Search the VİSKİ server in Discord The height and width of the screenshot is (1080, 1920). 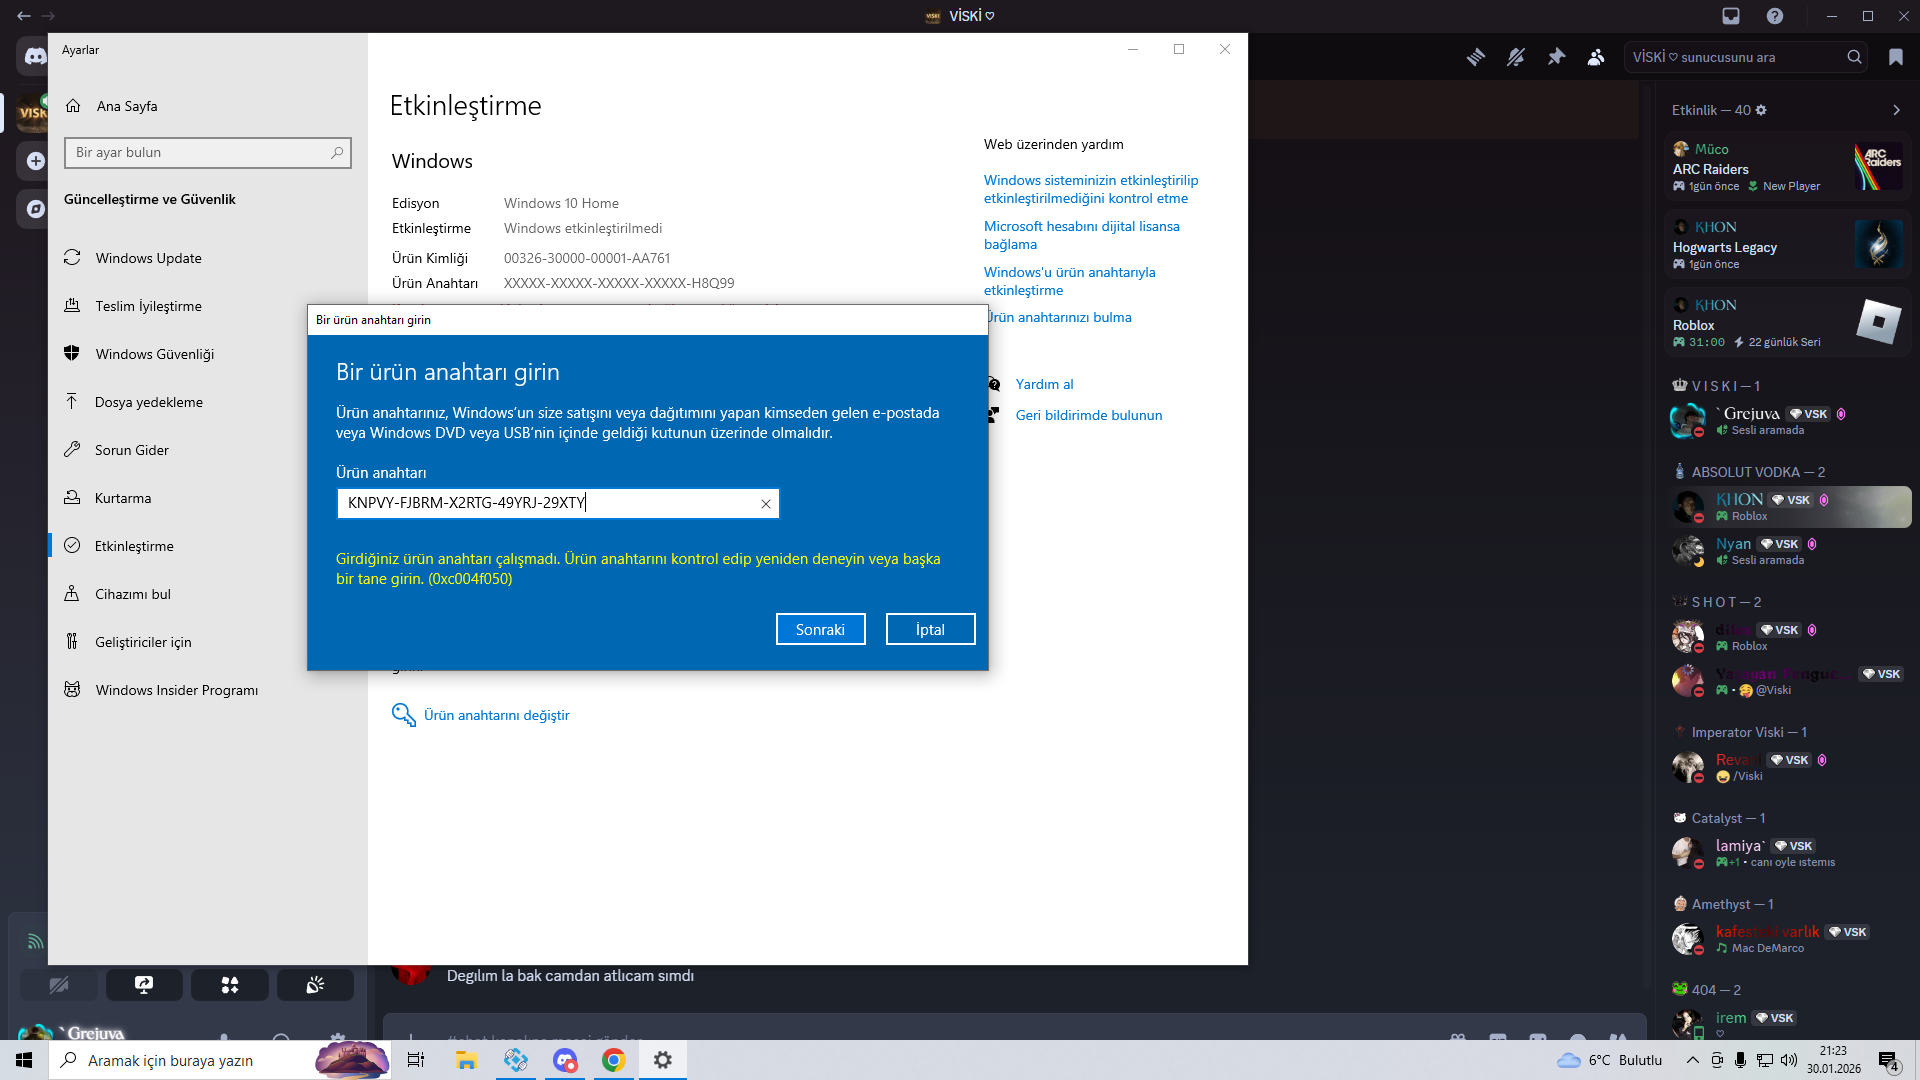click(1746, 57)
